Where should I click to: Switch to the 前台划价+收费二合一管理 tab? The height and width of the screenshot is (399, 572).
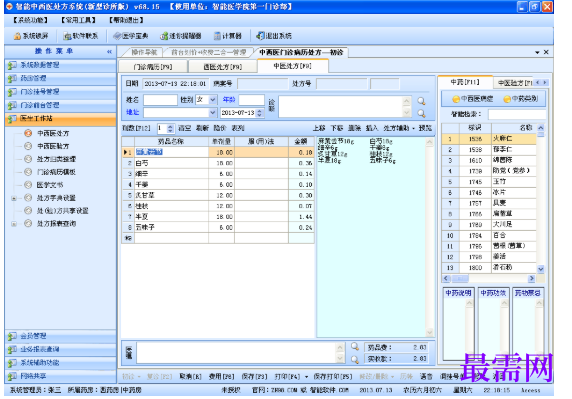tap(209, 53)
